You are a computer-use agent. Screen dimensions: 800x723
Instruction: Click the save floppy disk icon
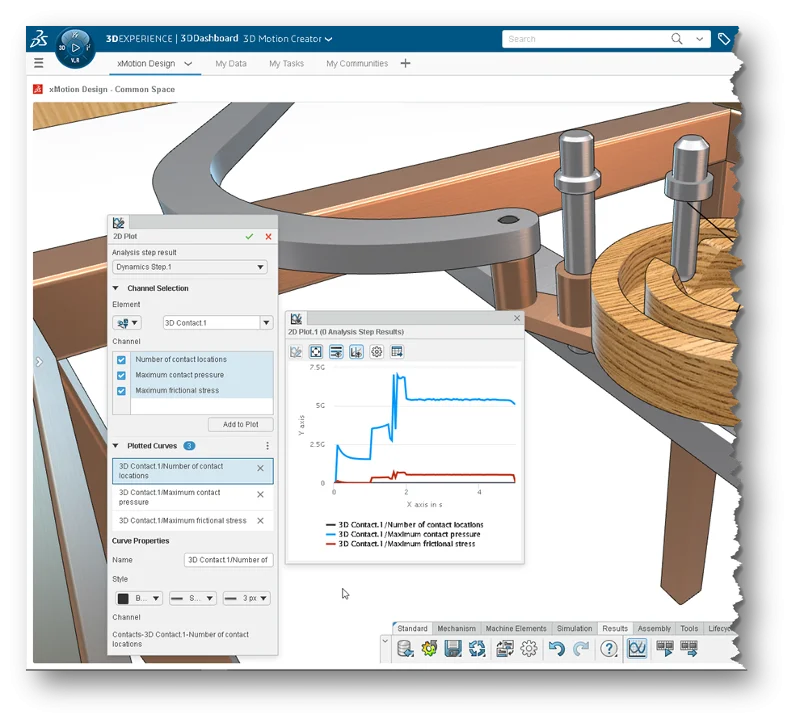(453, 649)
